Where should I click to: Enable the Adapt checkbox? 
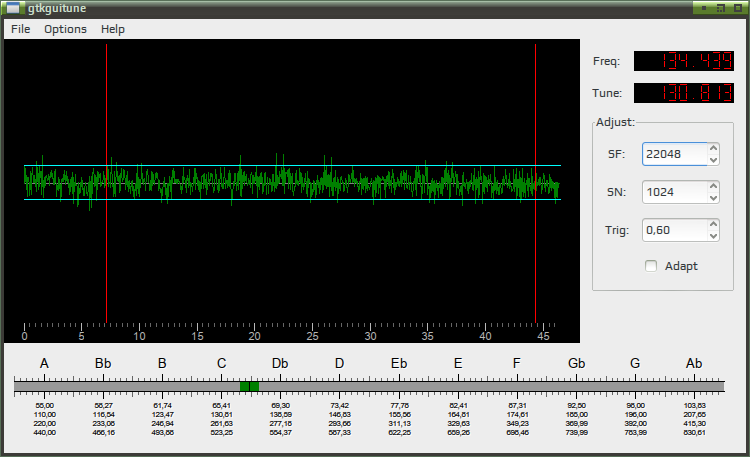[x=651, y=266]
